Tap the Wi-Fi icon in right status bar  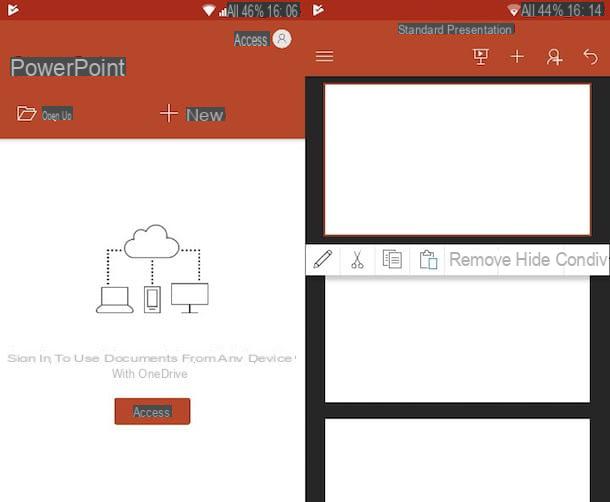click(514, 11)
